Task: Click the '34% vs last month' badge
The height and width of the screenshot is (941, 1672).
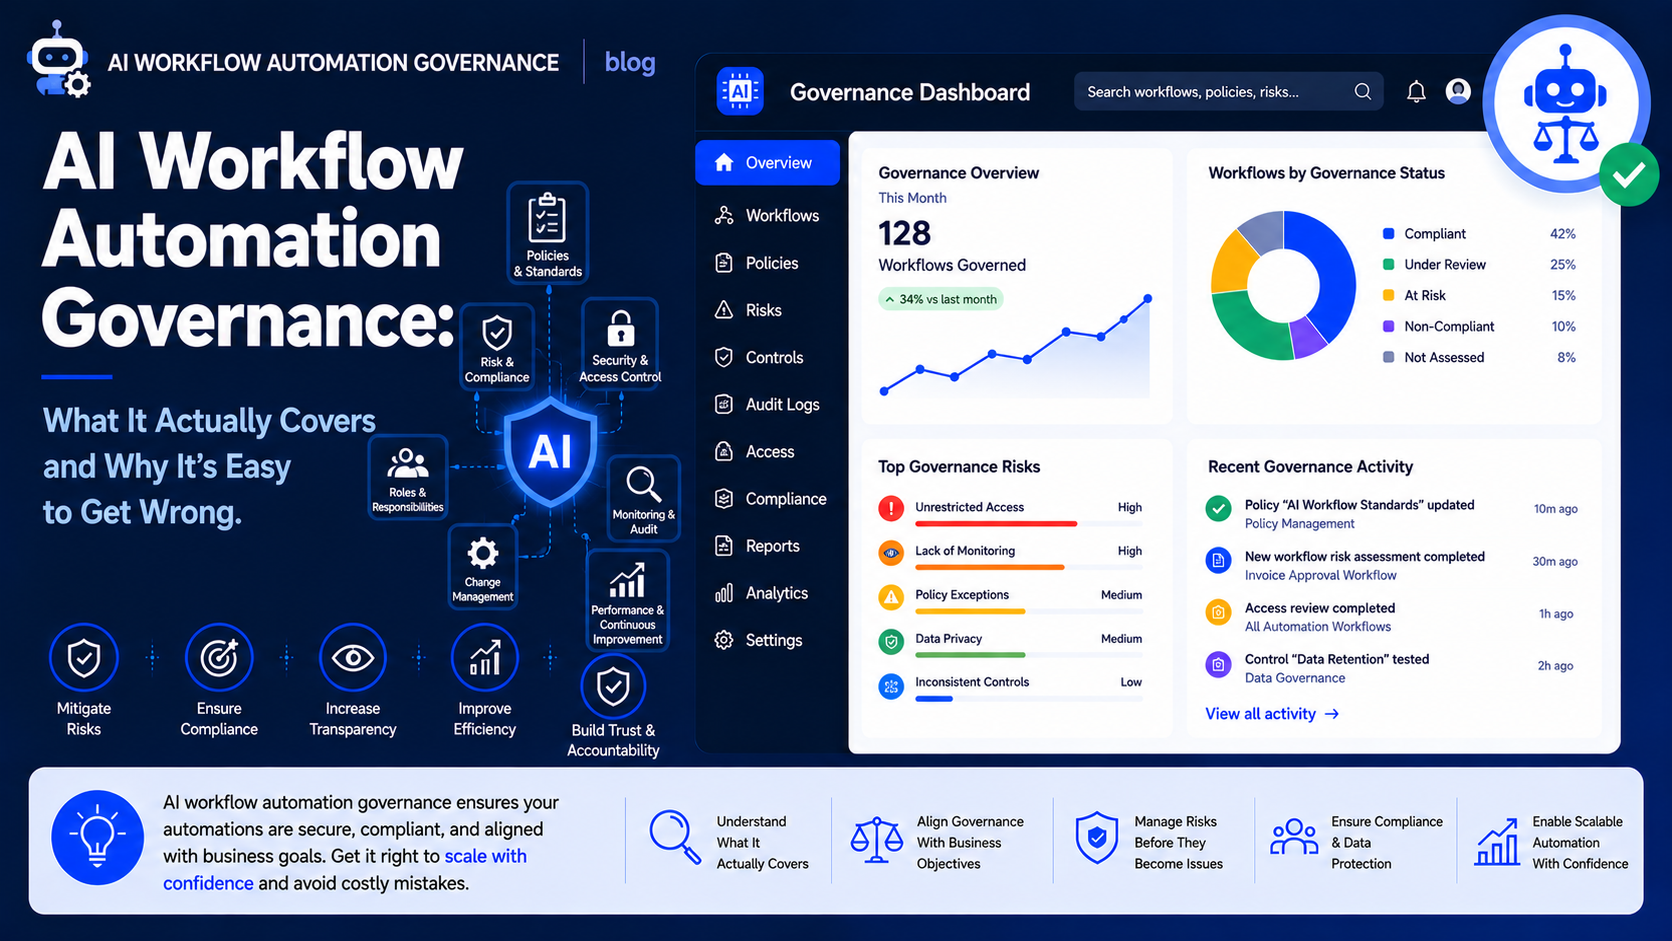Action: click(x=941, y=299)
